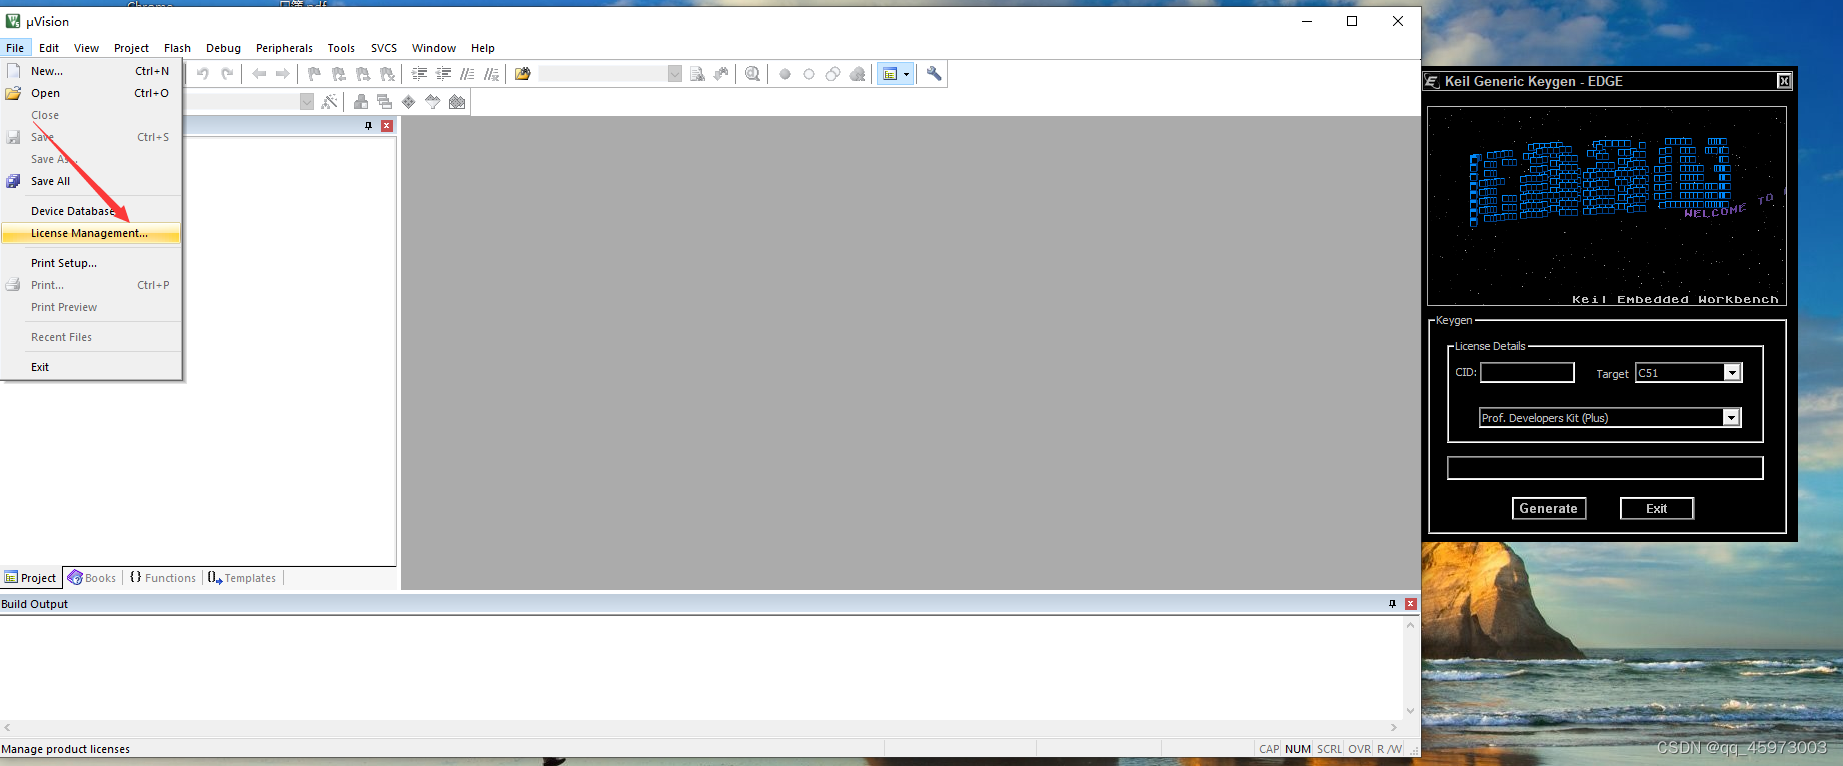Click the Undo toolbar icon

click(203, 74)
